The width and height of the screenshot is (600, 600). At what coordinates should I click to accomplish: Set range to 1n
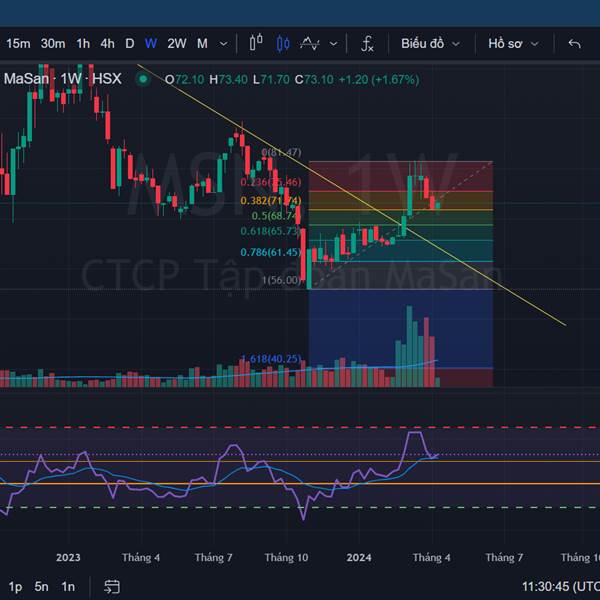(x=68, y=587)
